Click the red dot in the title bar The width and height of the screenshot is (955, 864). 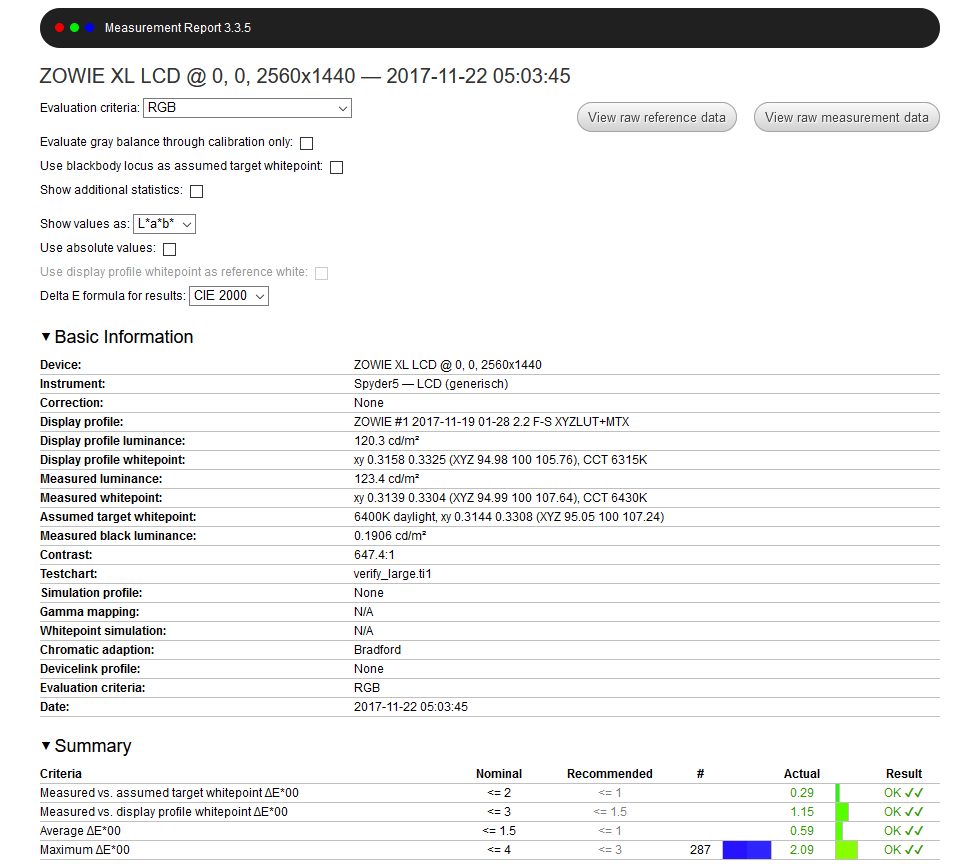coord(59,28)
